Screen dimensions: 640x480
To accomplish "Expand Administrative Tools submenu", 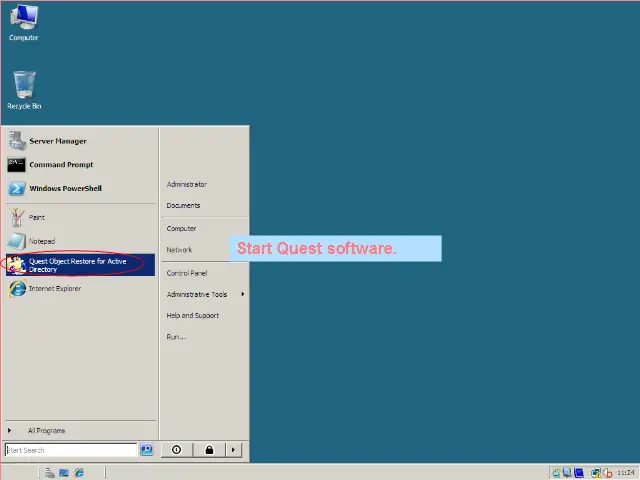I will coord(197,294).
